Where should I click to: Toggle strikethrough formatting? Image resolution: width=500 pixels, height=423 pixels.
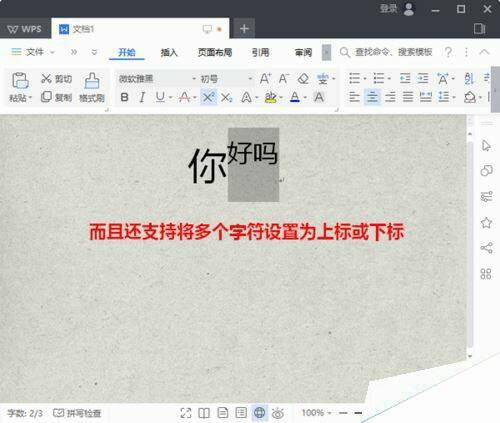coord(184,97)
